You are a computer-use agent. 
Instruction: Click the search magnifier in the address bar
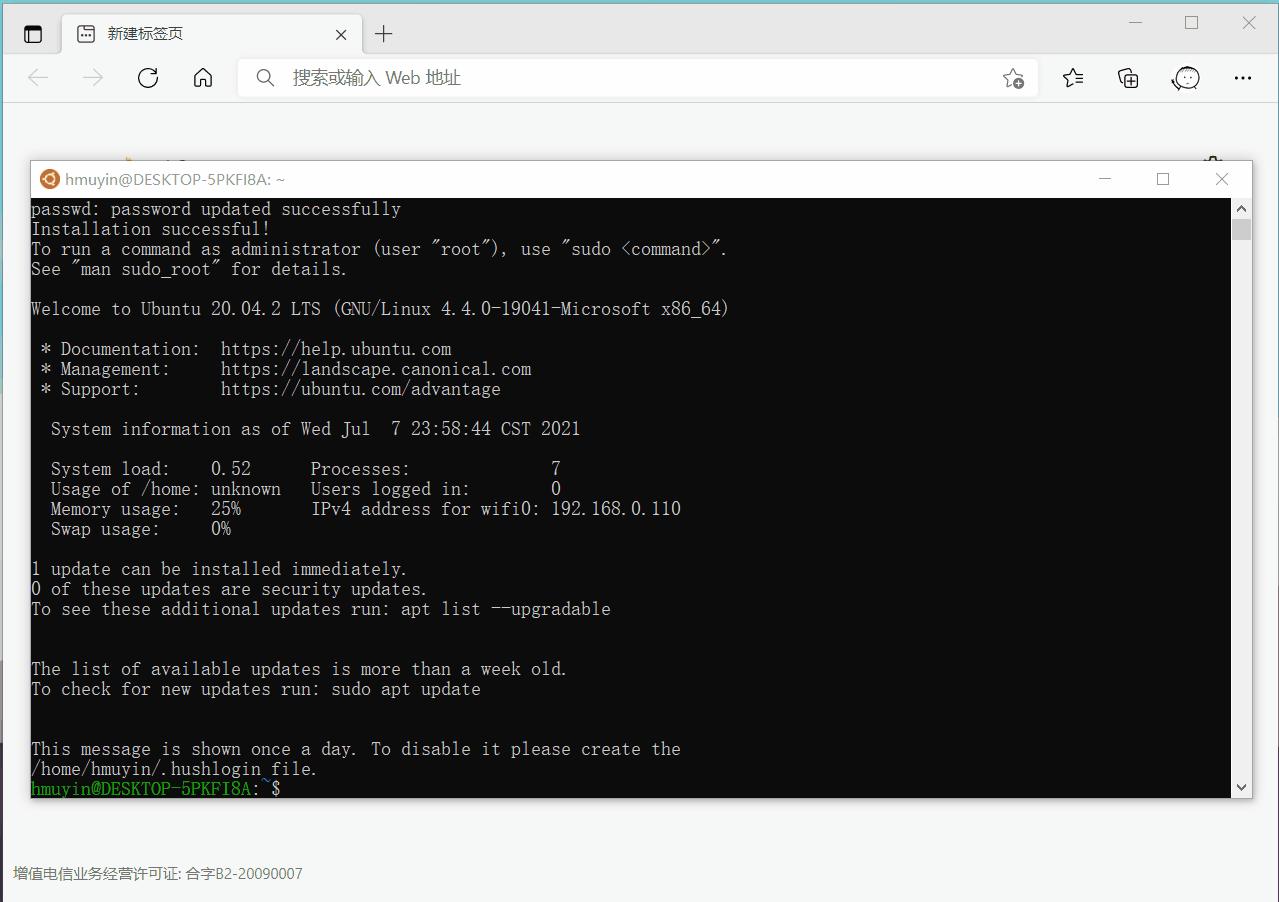(264, 77)
